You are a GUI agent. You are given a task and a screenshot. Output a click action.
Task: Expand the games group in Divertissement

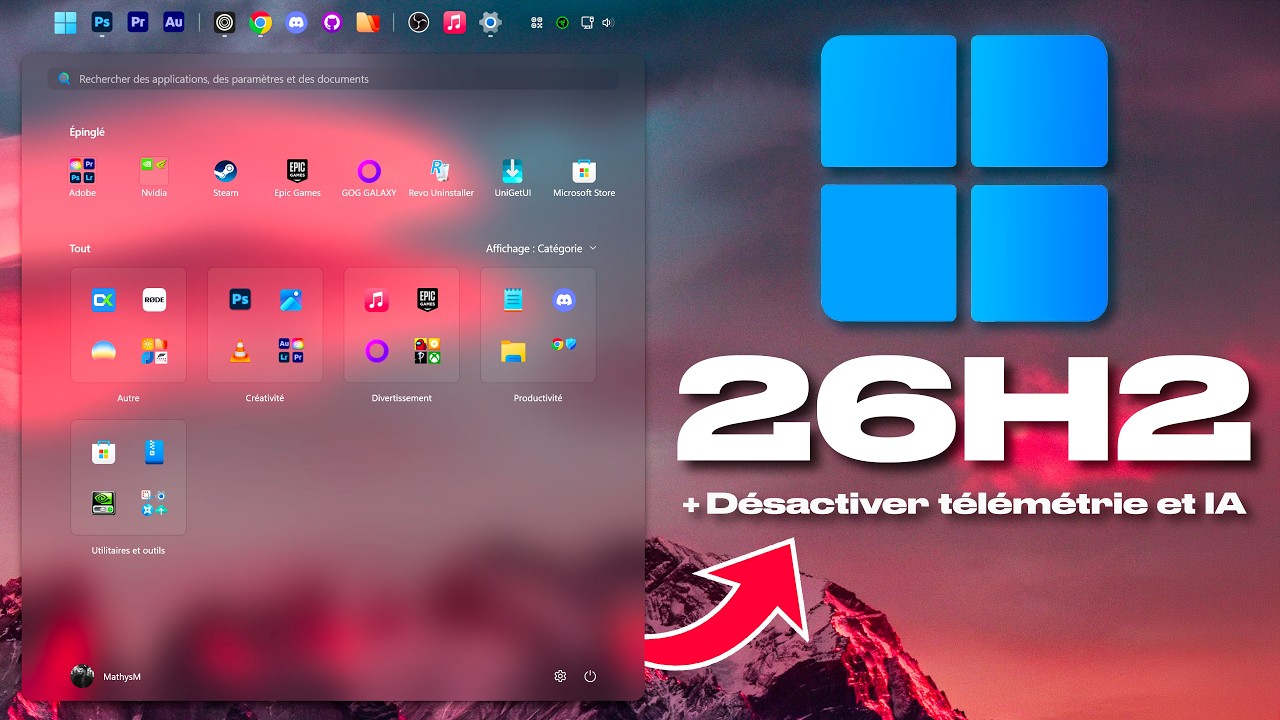point(427,351)
